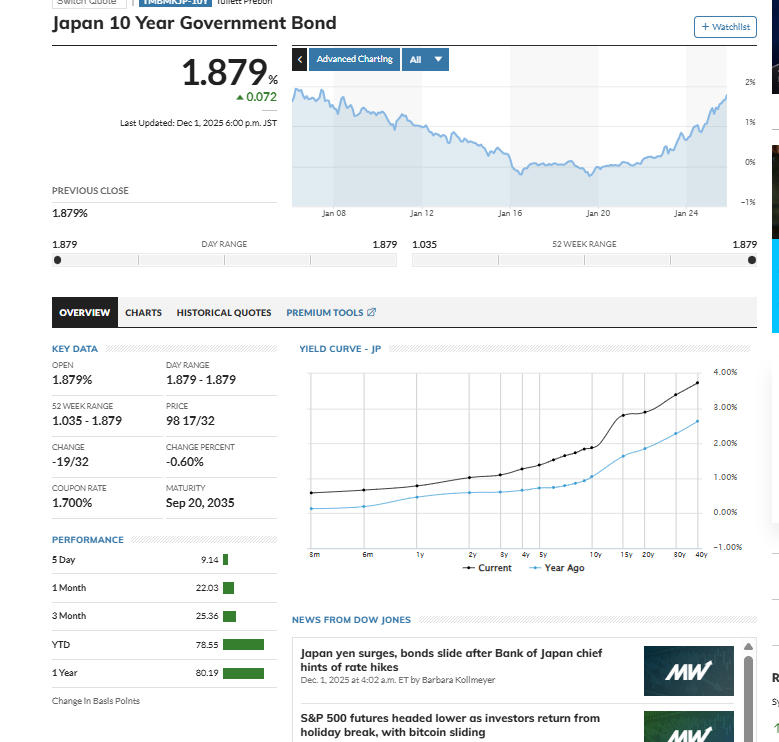
Task: Click the Current legend item
Action: click(x=487, y=568)
